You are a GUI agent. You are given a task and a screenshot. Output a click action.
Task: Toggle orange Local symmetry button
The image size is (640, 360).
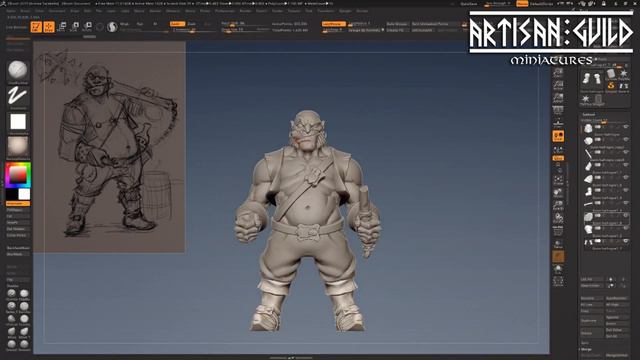558,136
